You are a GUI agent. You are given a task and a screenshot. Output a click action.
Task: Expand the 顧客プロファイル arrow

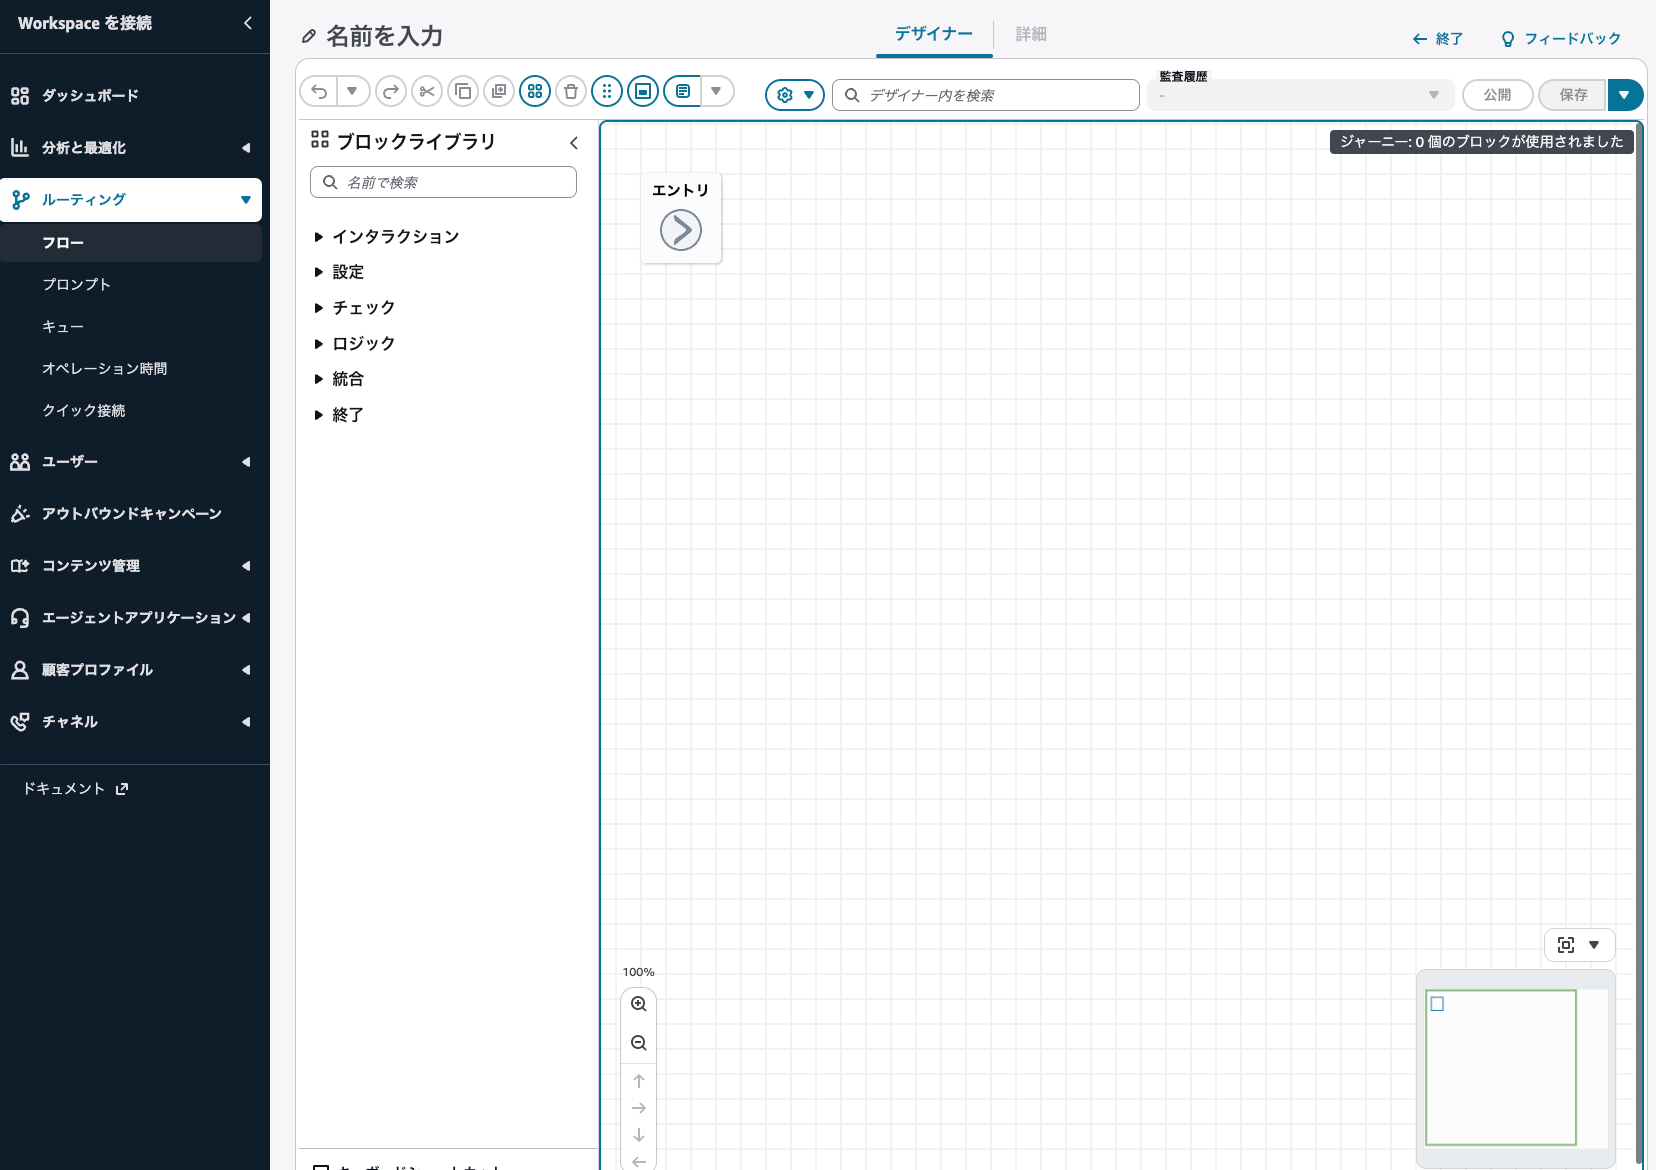246,670
